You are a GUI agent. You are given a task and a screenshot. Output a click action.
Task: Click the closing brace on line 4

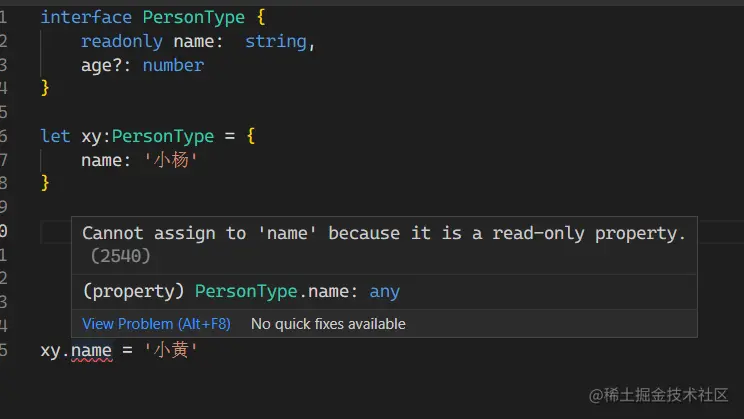pos(45,88)
